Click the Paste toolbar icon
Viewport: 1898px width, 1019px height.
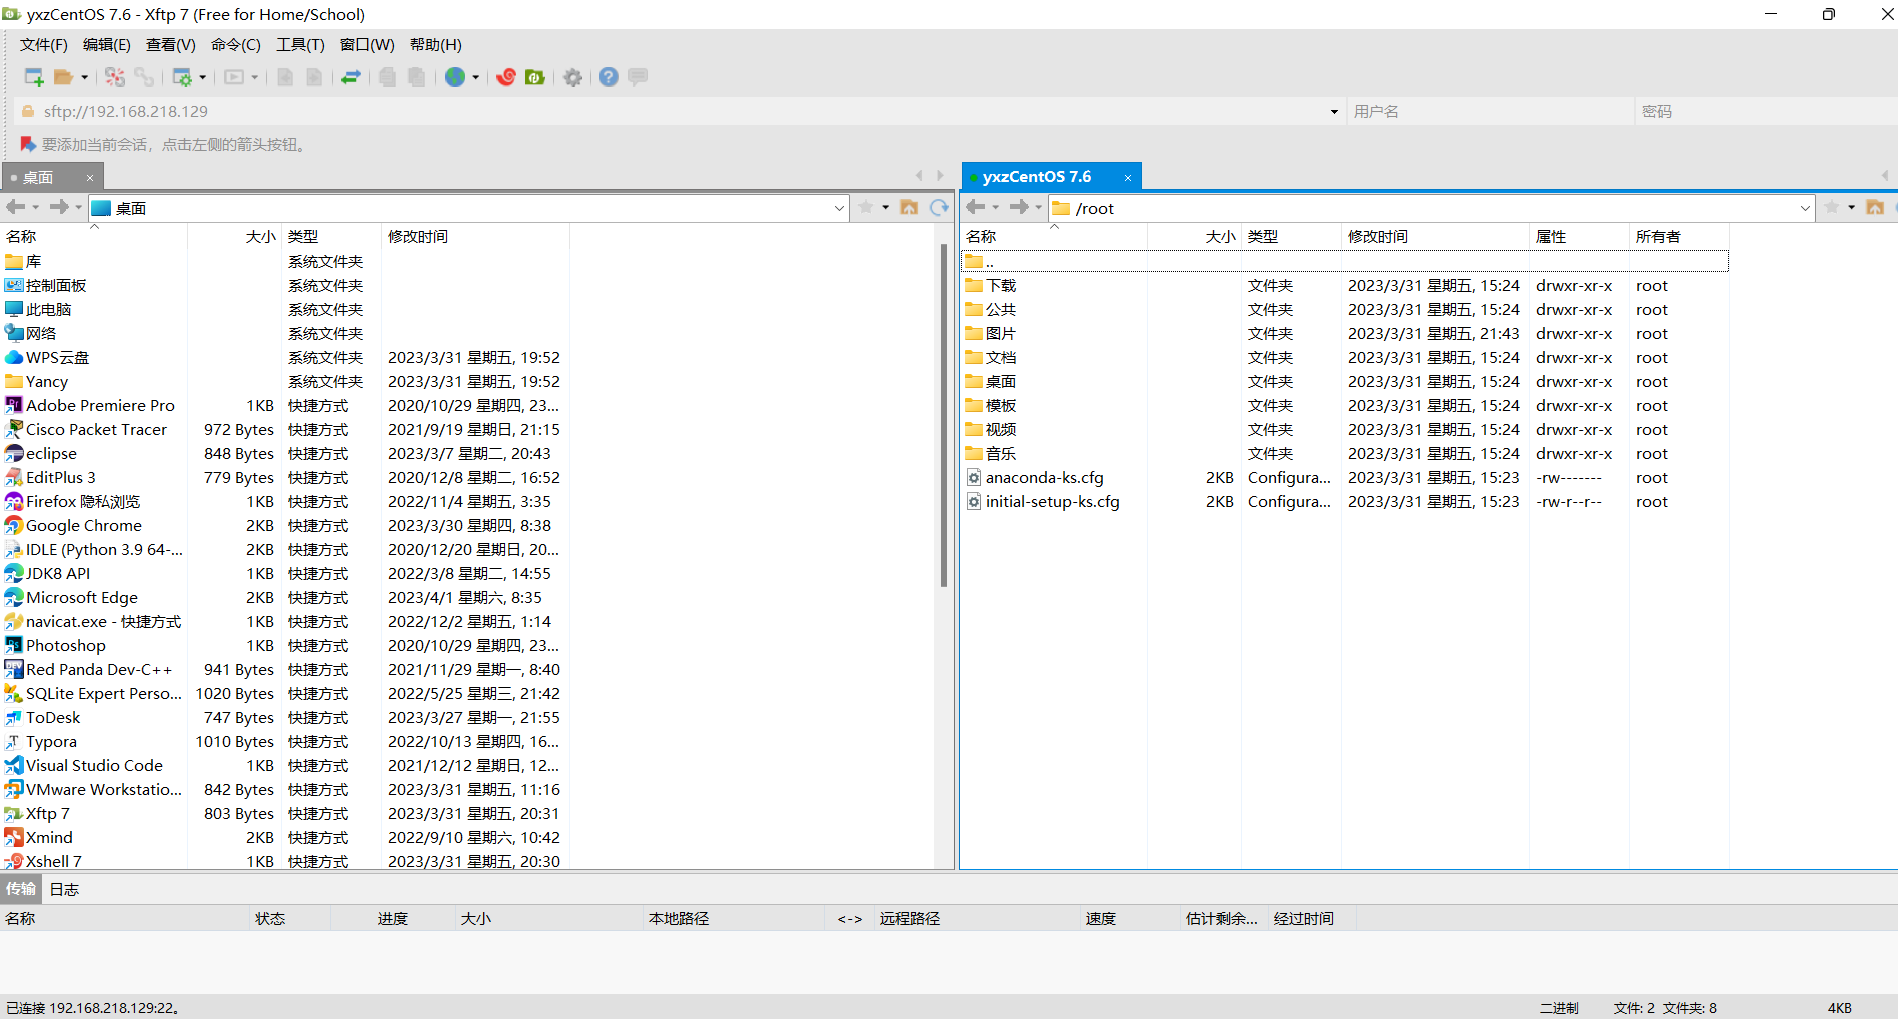pos(417,77)
